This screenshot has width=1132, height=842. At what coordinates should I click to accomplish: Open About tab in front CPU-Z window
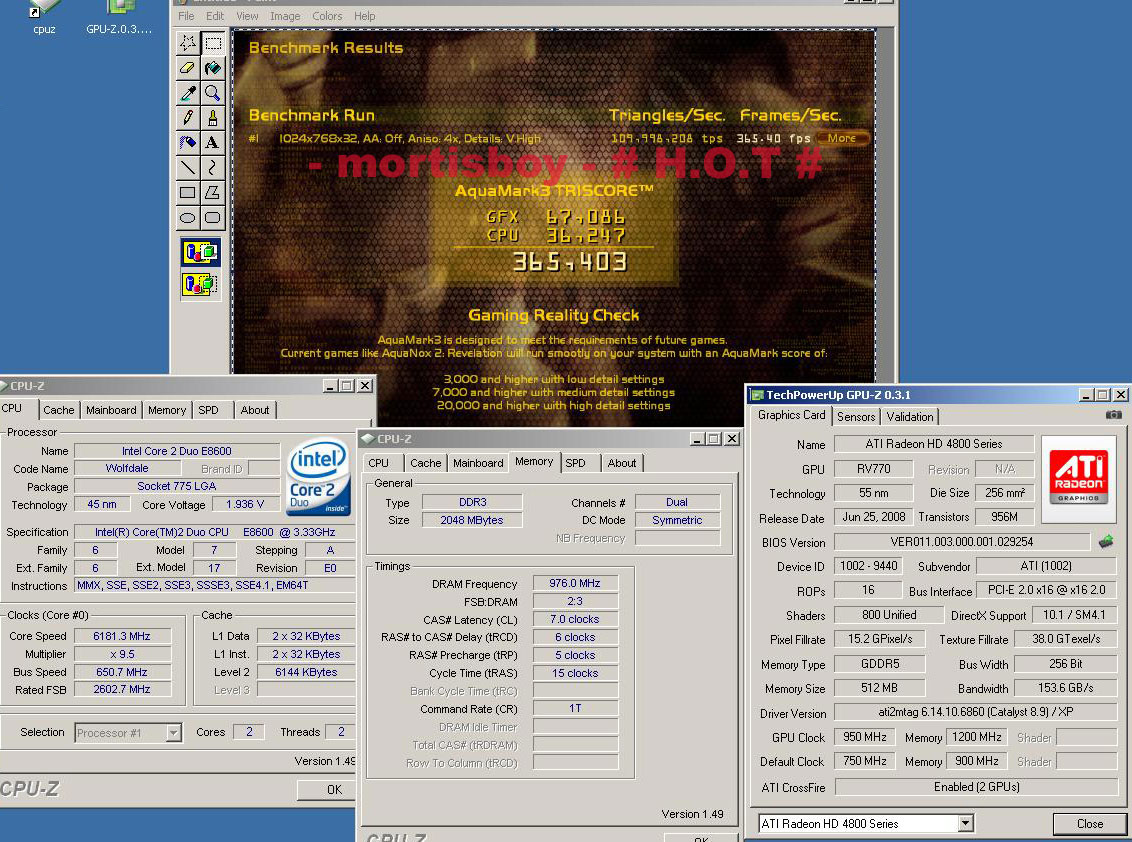(x=622, y=464)
